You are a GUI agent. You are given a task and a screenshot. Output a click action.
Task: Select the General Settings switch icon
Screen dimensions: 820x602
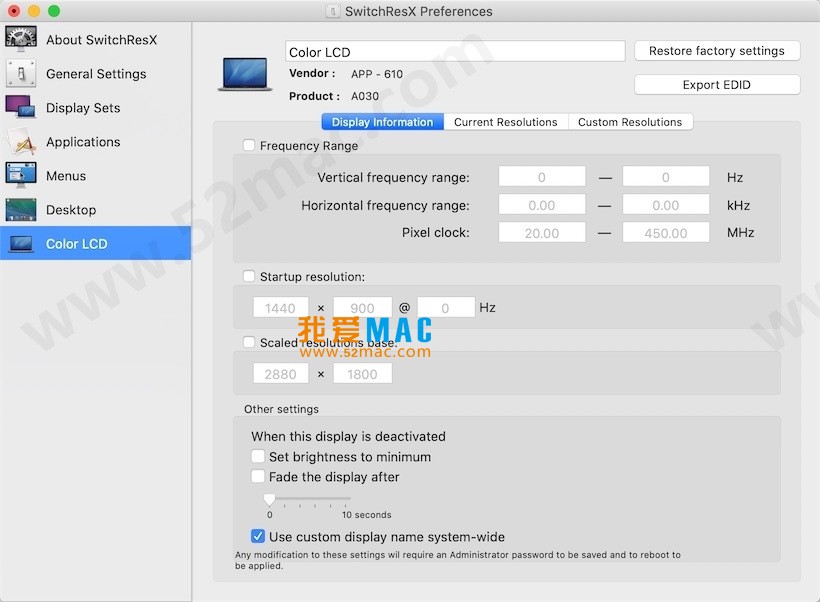[x=21, y=73]
